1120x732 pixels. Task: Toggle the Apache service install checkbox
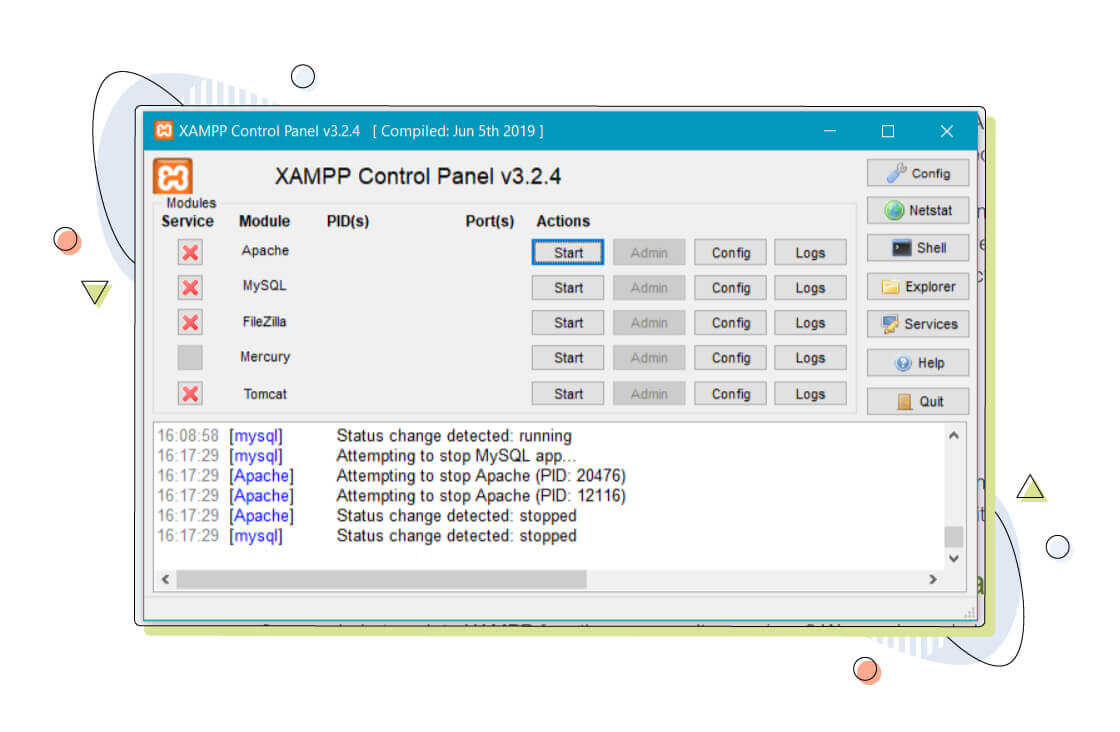190,252
